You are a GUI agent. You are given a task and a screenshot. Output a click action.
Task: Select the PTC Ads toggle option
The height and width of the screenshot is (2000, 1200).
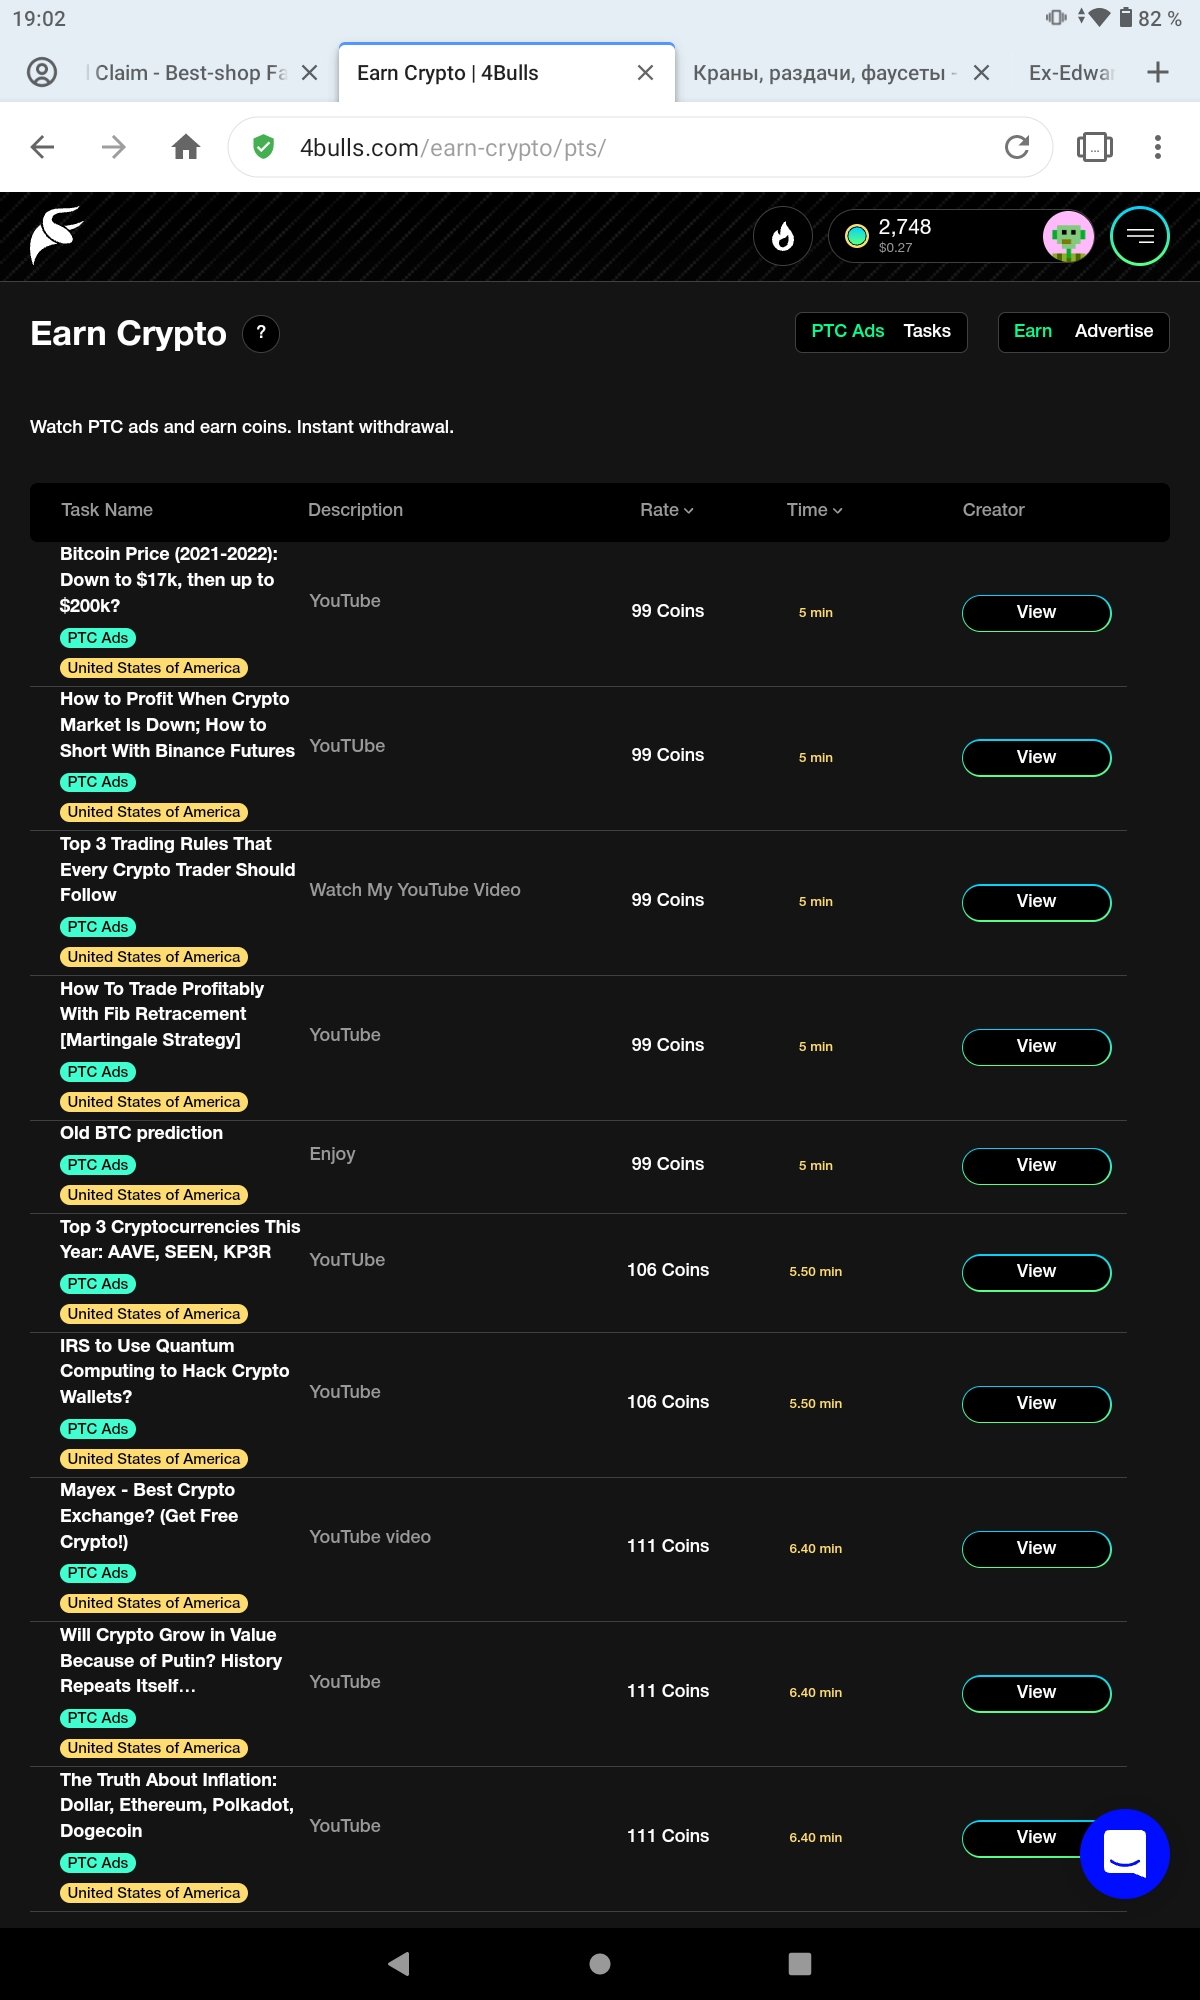(x=847, y=331)
